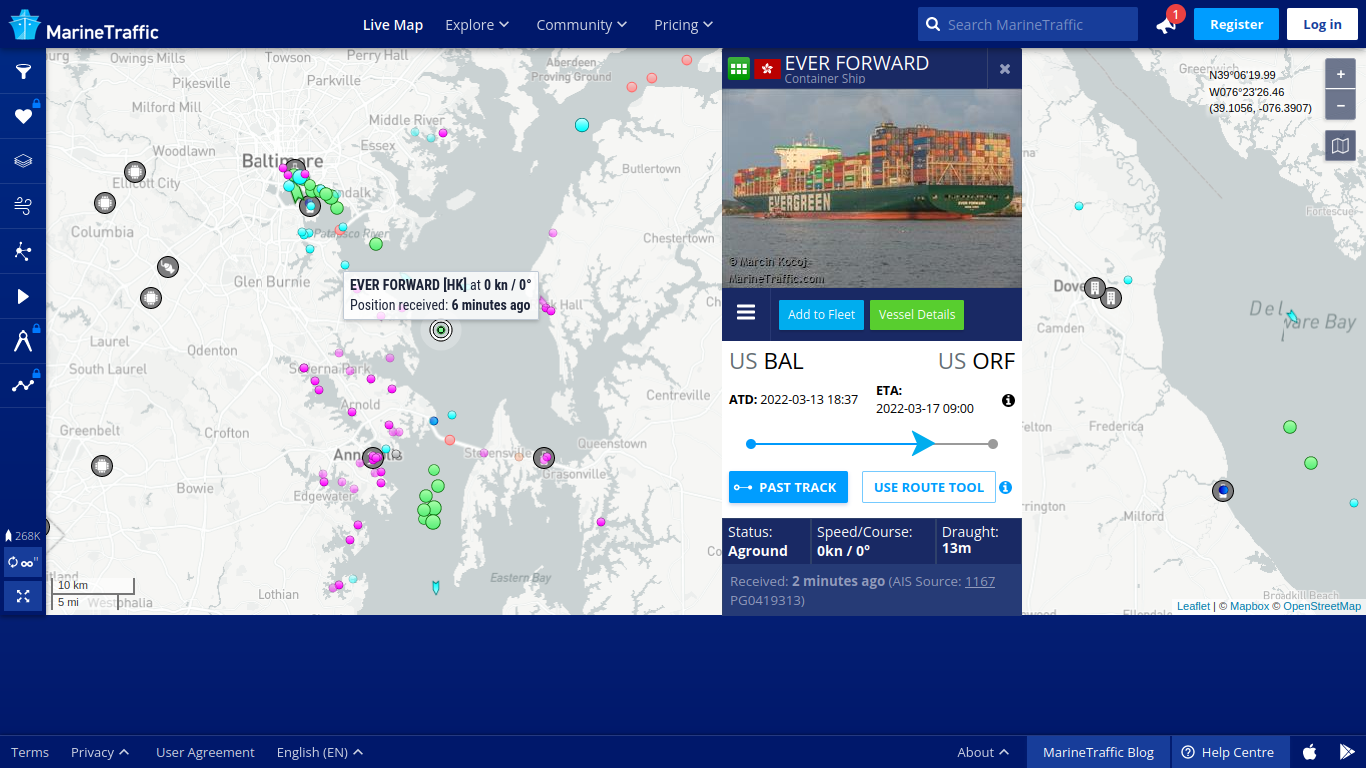1366x768 pixels.
Task: Click the Hong Kong flag icon
Action: 768,68
